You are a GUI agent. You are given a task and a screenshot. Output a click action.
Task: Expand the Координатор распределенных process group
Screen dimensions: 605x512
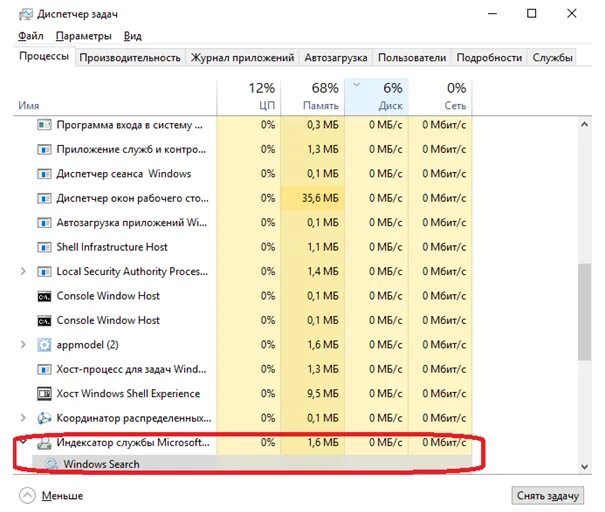click(x=23, y=418)
